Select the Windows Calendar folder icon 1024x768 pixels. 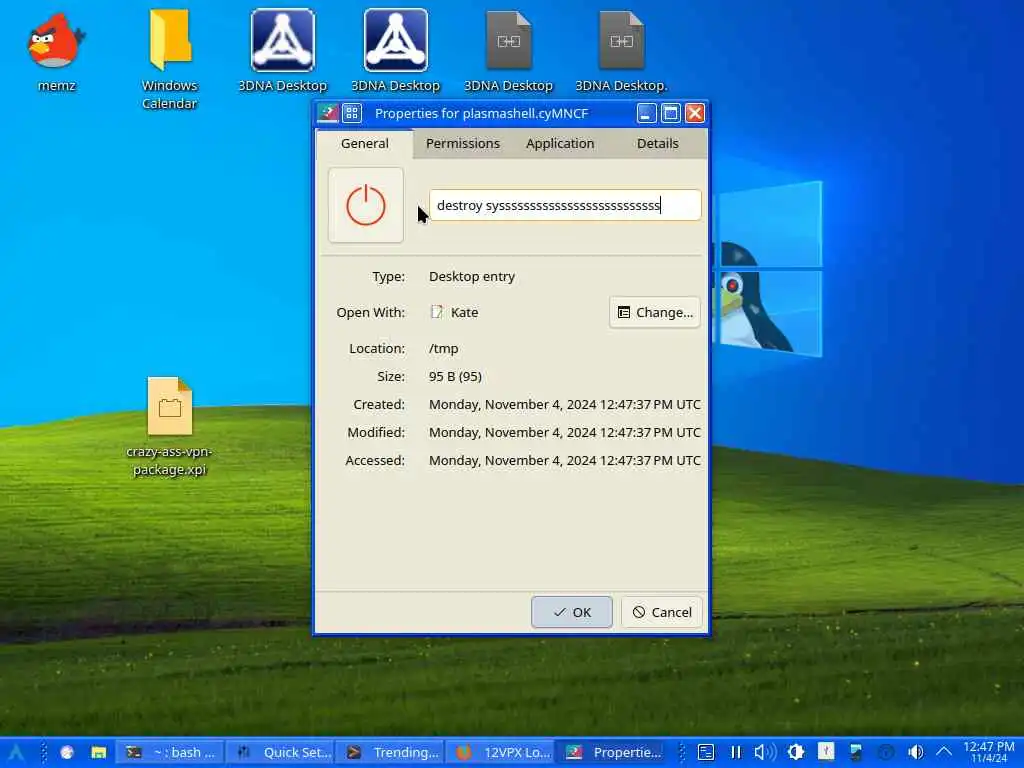coord(169,40)
